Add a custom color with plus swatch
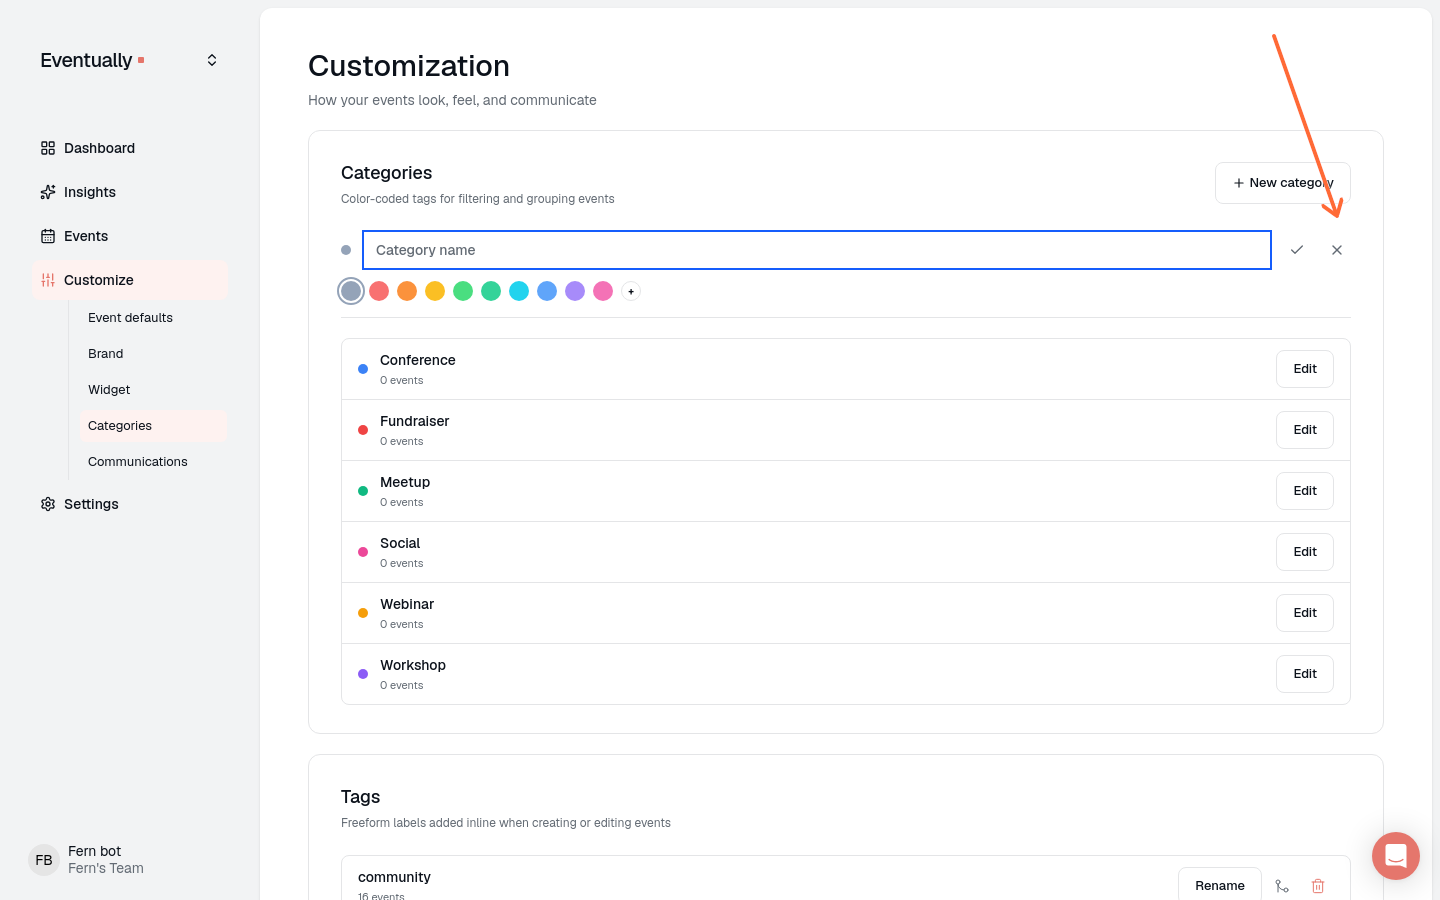The image size is (1440, 900). pyautogui.click(x=631, y=291)
